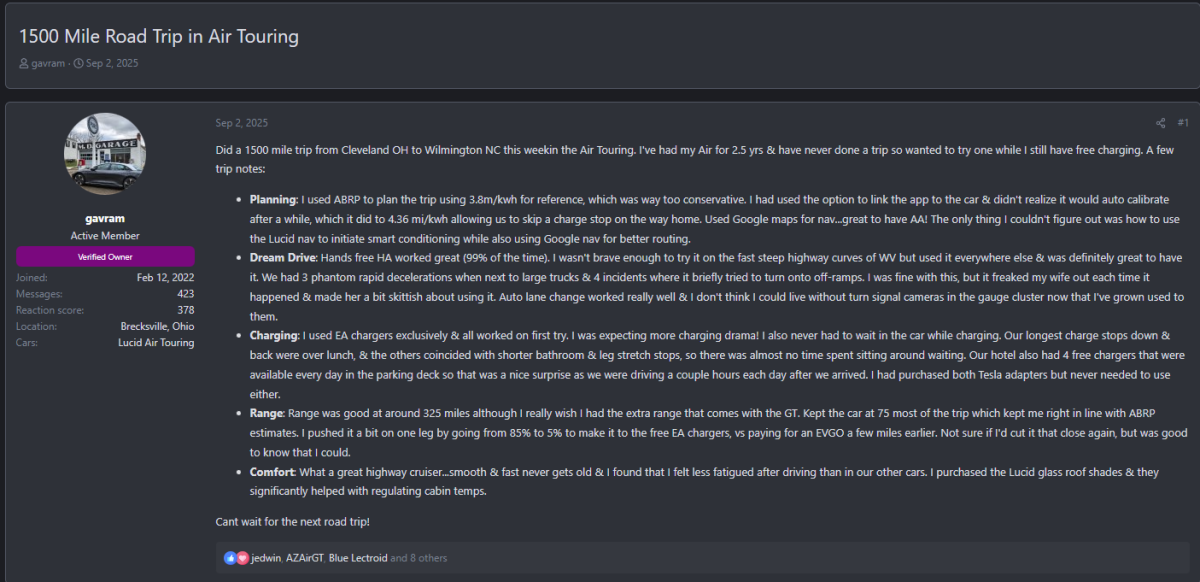Show the 8 other reactors list

point(418,558)
